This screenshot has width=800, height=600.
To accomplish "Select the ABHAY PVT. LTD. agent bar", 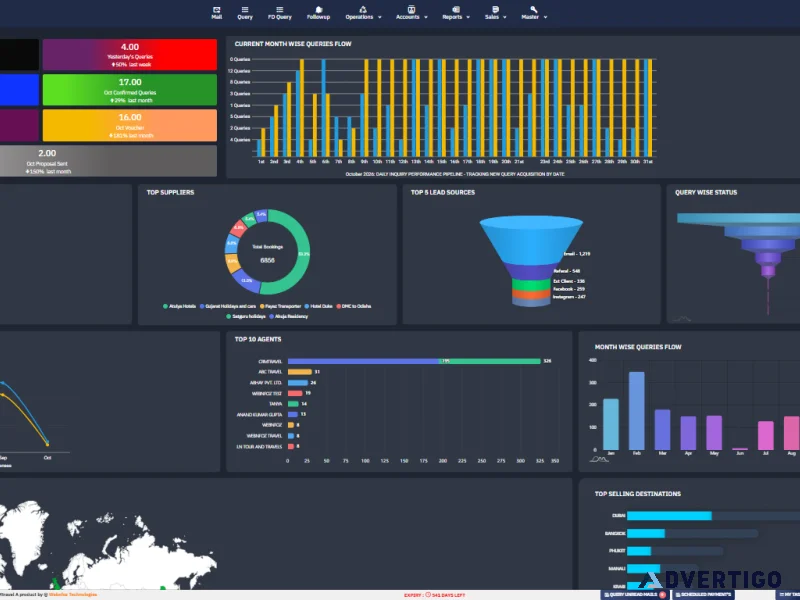I will coord(297,383).
